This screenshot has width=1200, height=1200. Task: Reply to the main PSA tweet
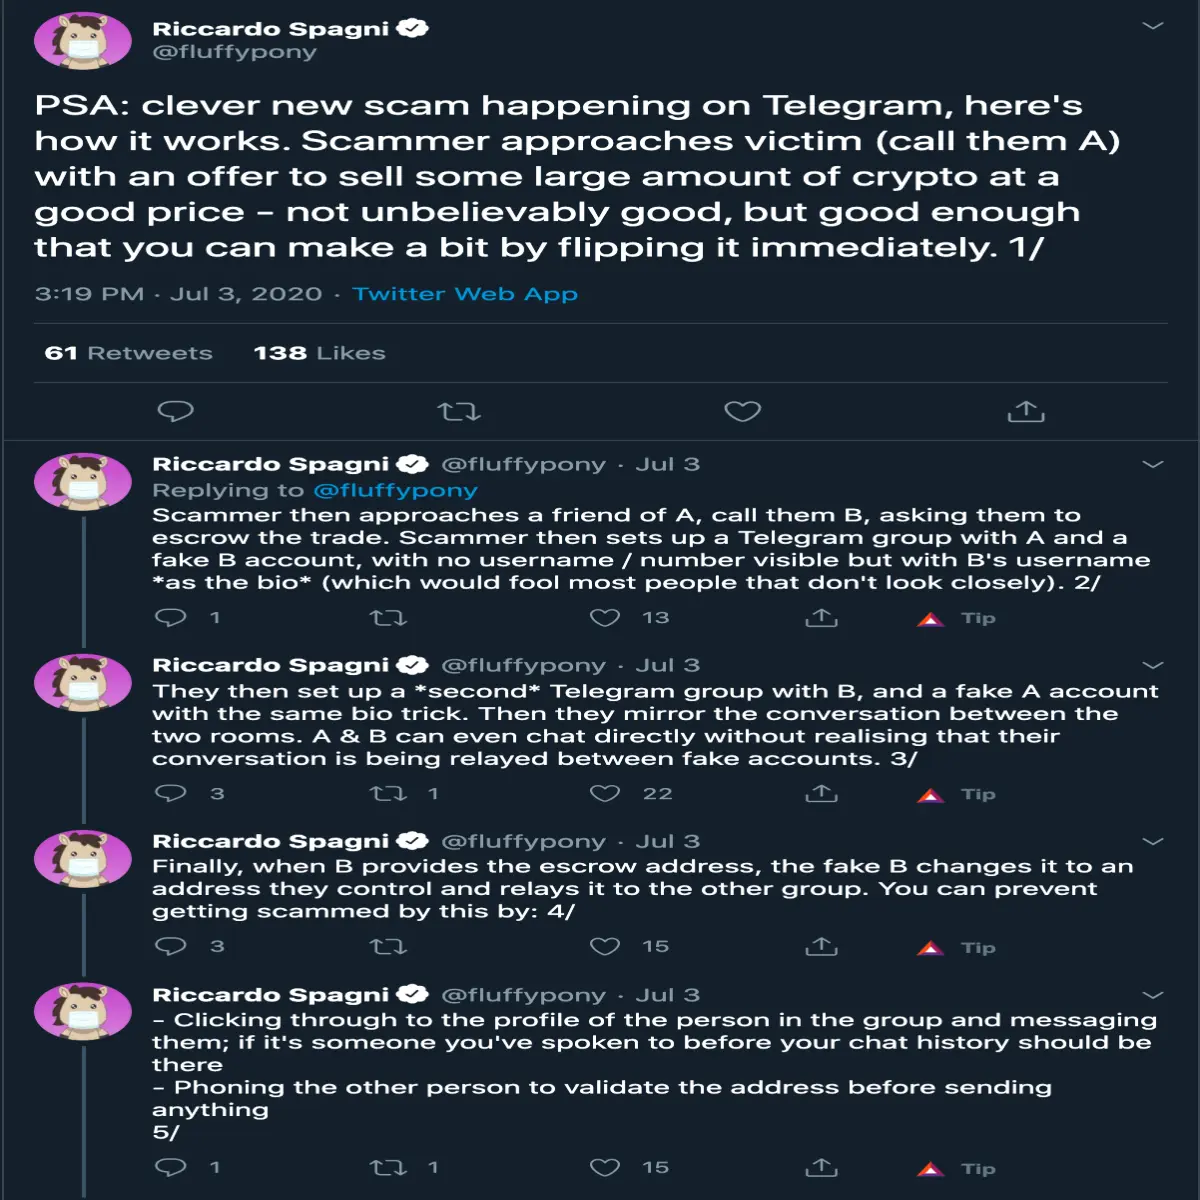click(x=176, y=411)
